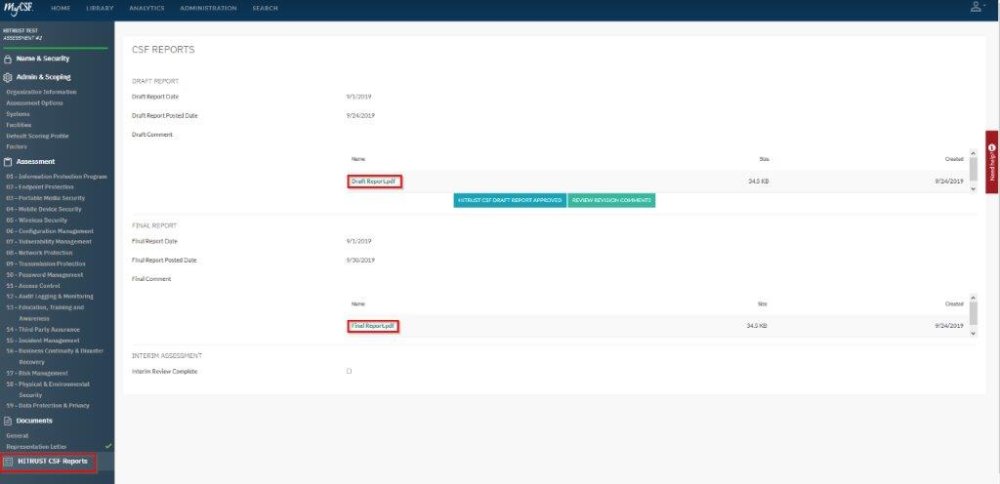Select 17 - Risk Management
This screenshot has height=484, width=1000.
pyautogui.click(x=37, y=373)
